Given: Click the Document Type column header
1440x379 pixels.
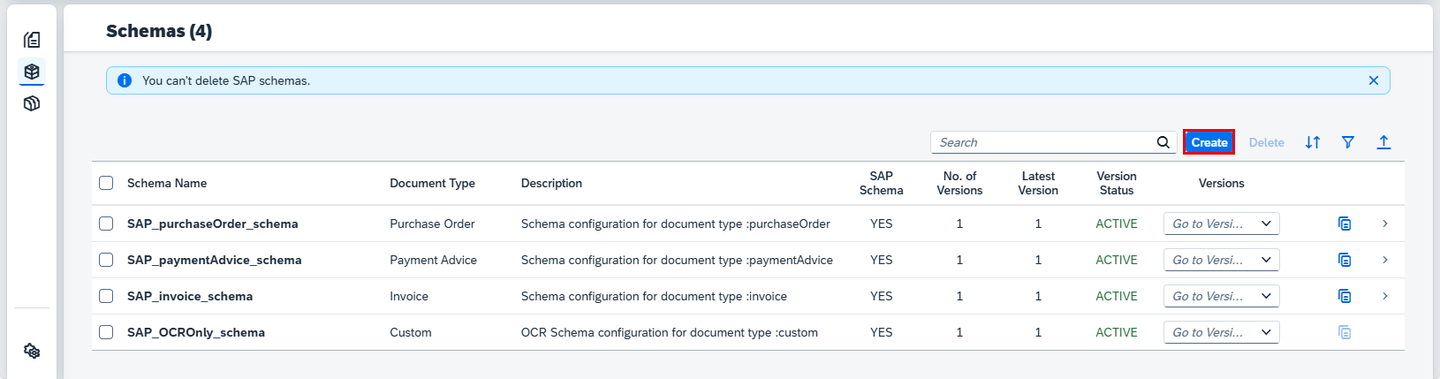Looking at the screenshot, I should pyautogui.click(x=432, y=183).
